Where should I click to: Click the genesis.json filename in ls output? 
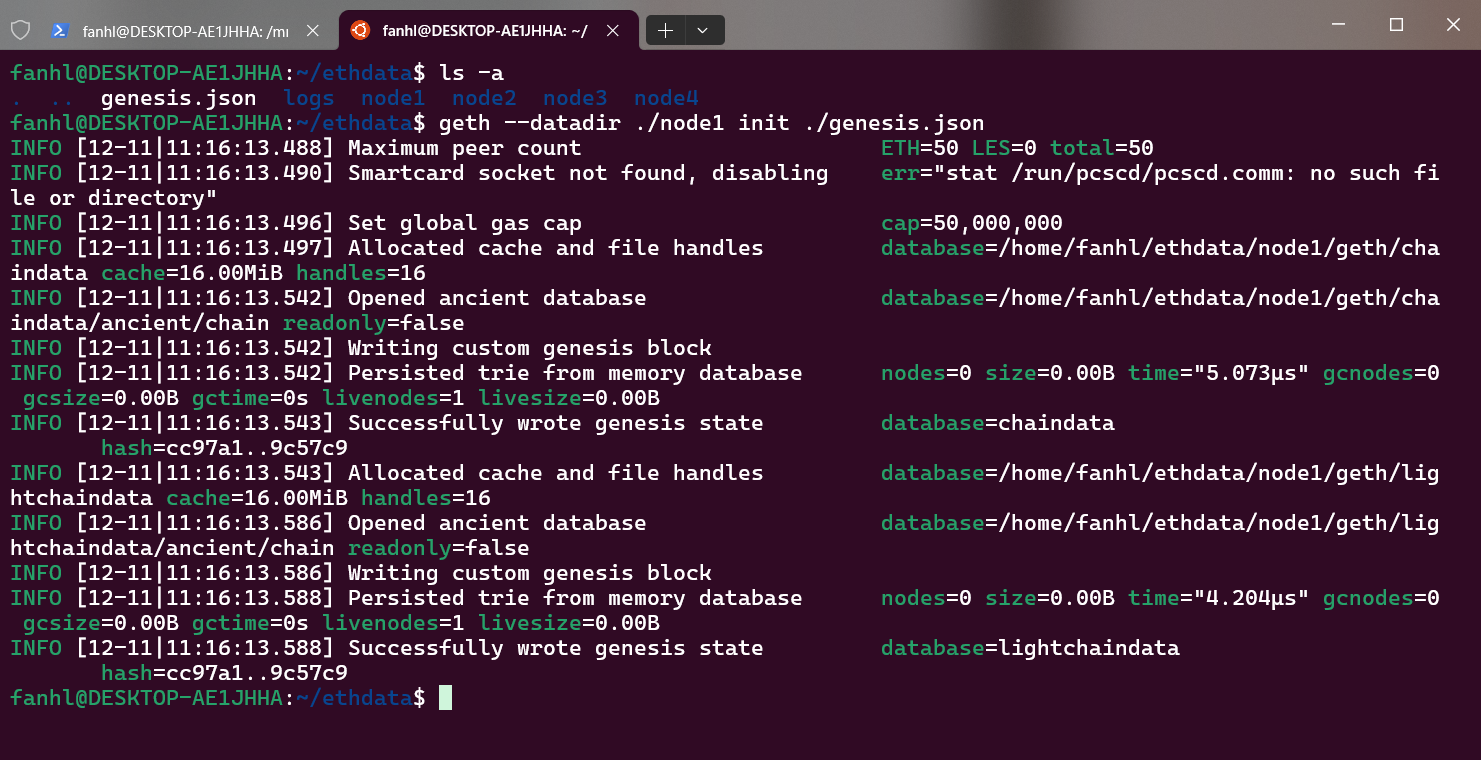coord(179,98)
